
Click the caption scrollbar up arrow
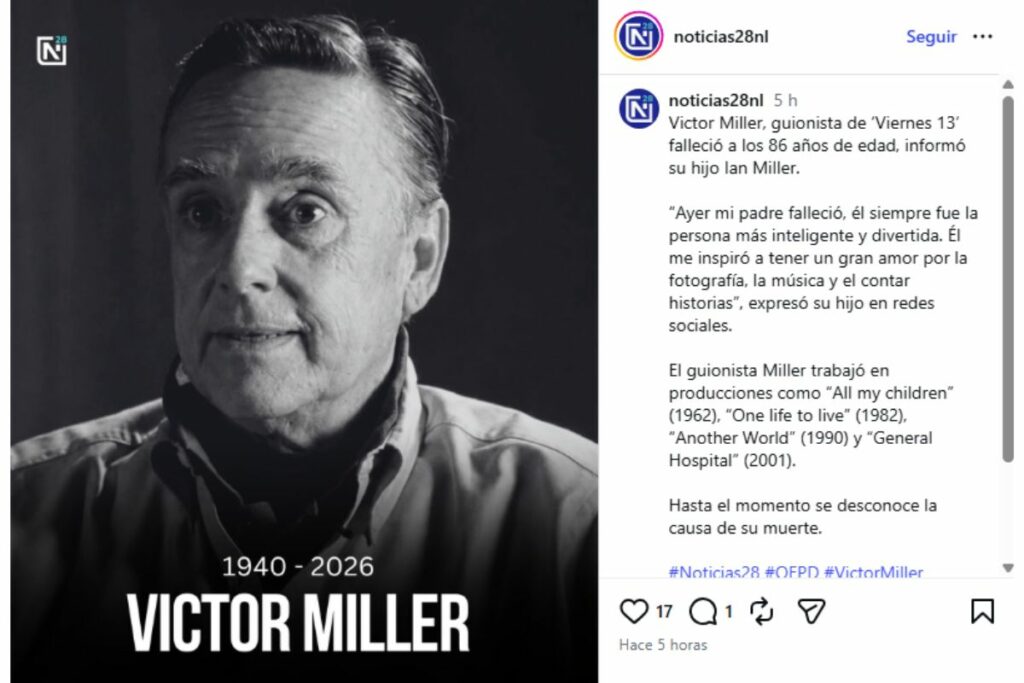coord(1008,84)
